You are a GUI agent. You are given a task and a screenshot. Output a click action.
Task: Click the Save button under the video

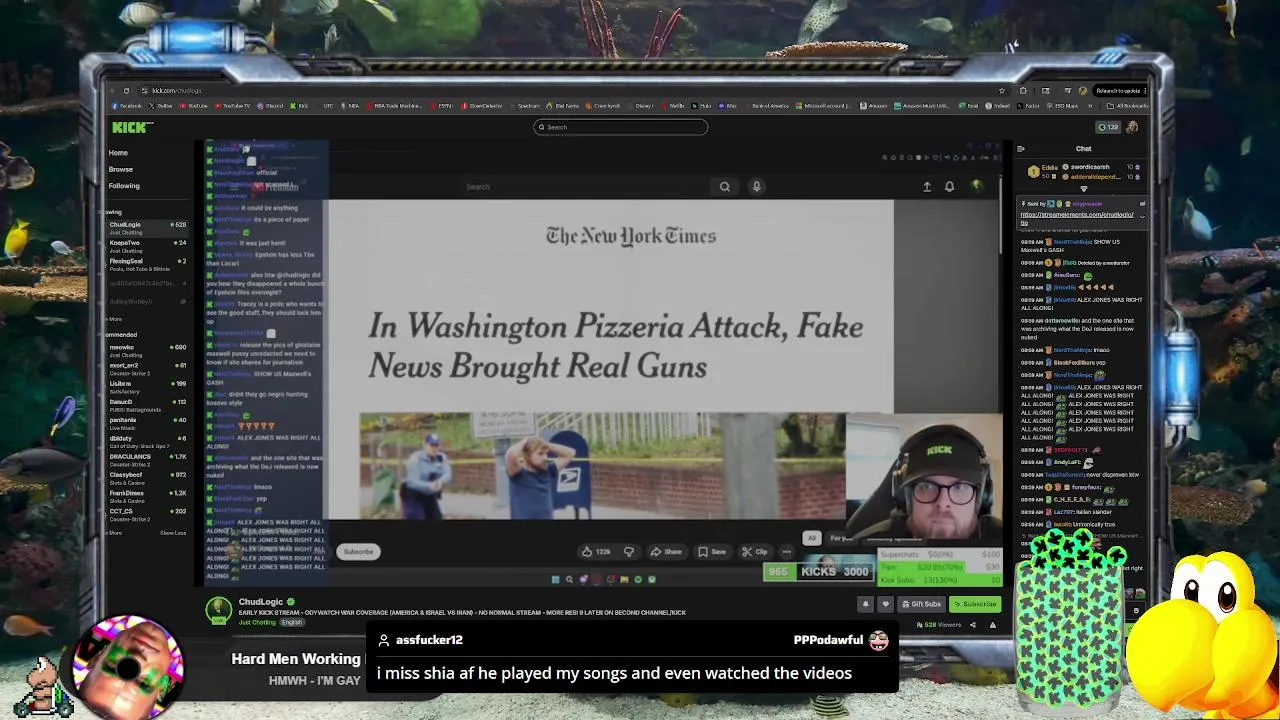[712, 552]
